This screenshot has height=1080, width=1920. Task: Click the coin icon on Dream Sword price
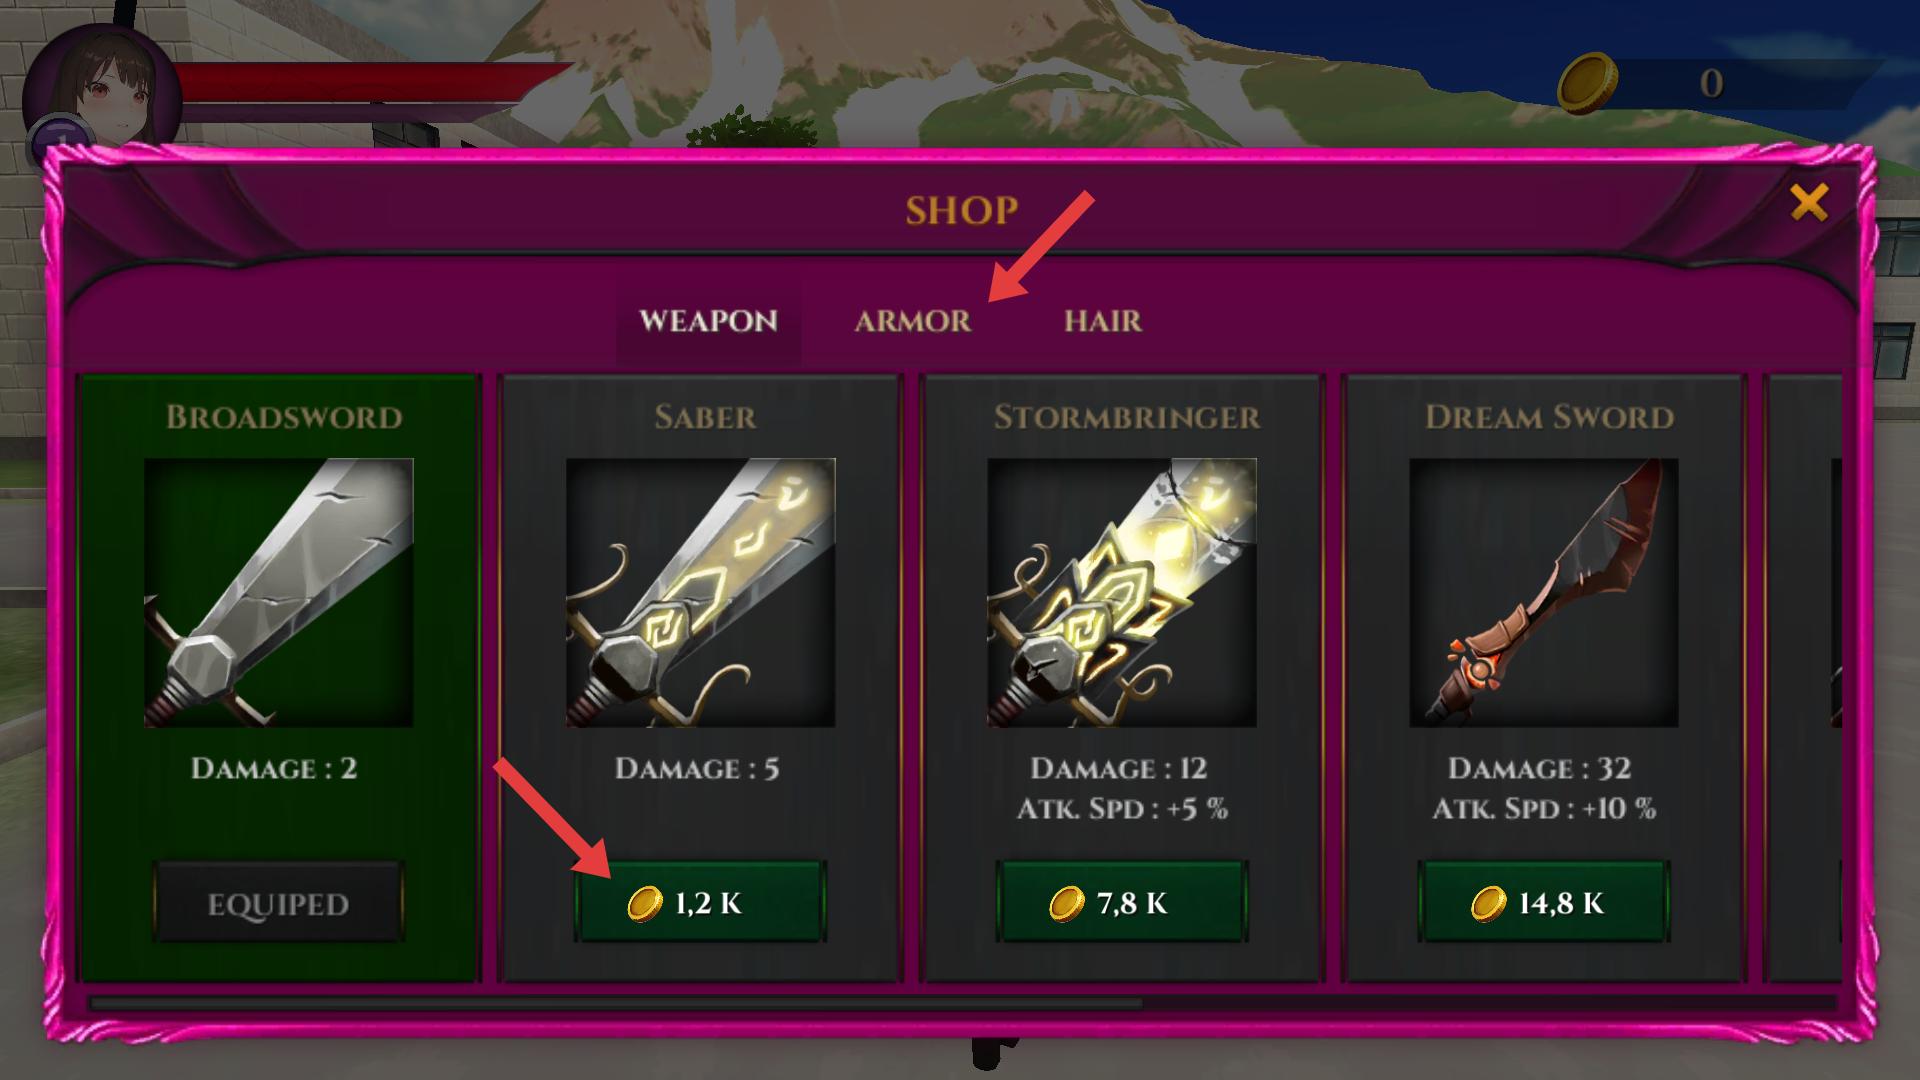pos(1489,904)
